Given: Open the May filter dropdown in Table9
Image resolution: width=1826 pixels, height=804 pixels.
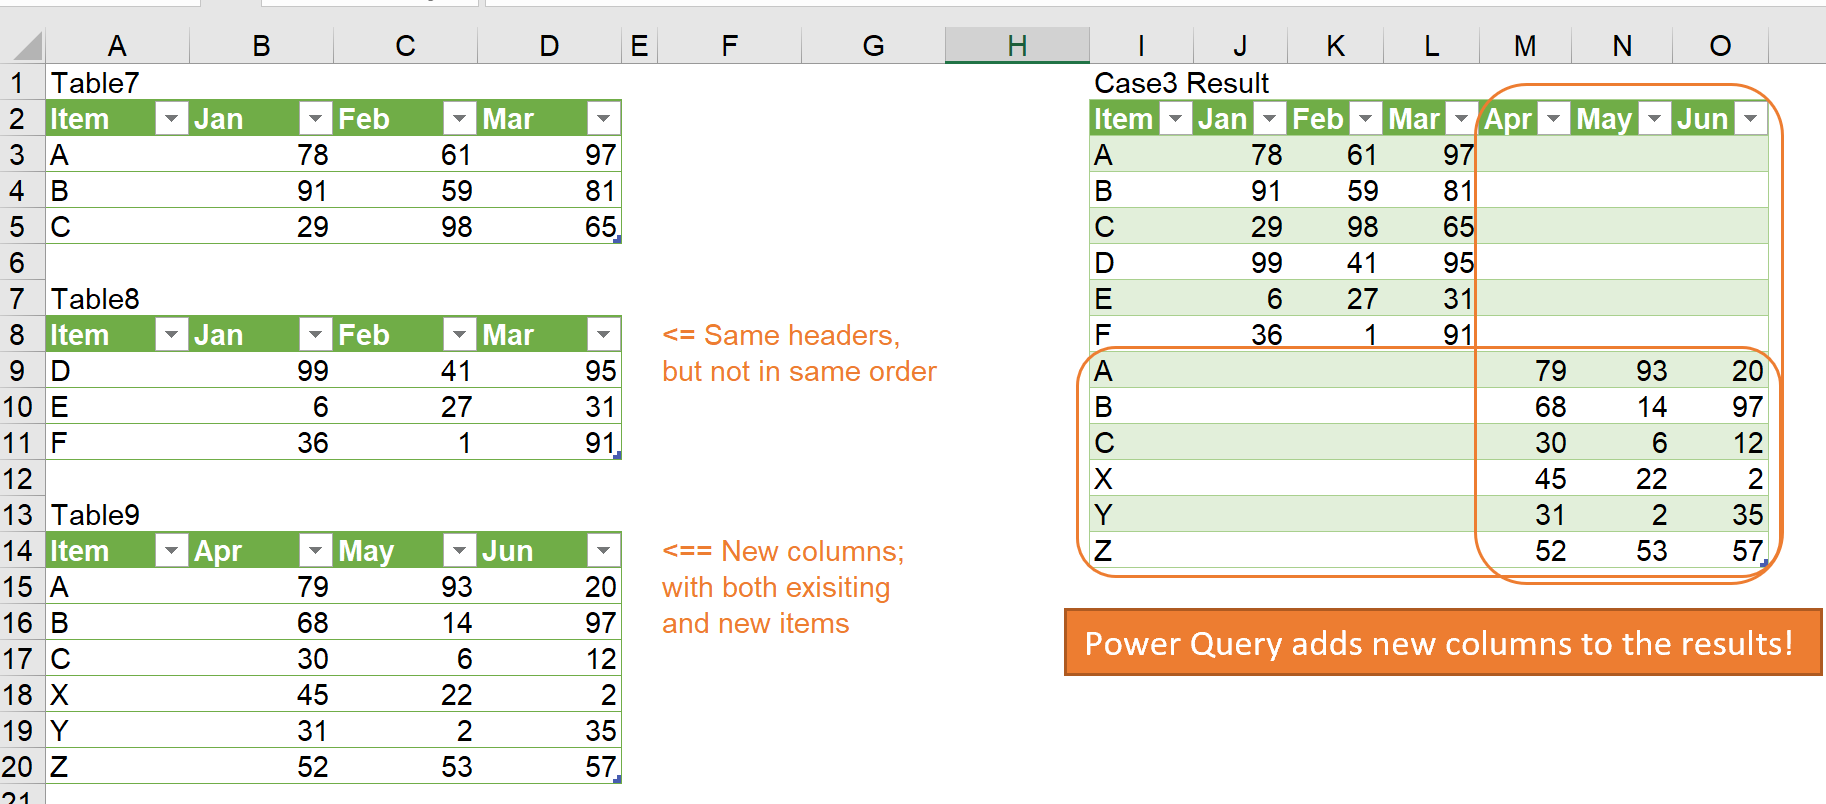Looking at the screenshot, I should (x=459, y=551).
